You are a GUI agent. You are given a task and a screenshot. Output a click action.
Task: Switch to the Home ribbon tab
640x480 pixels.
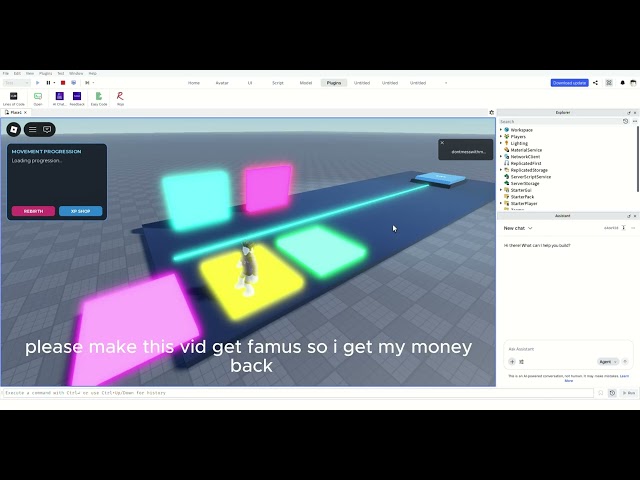[194, 83]
